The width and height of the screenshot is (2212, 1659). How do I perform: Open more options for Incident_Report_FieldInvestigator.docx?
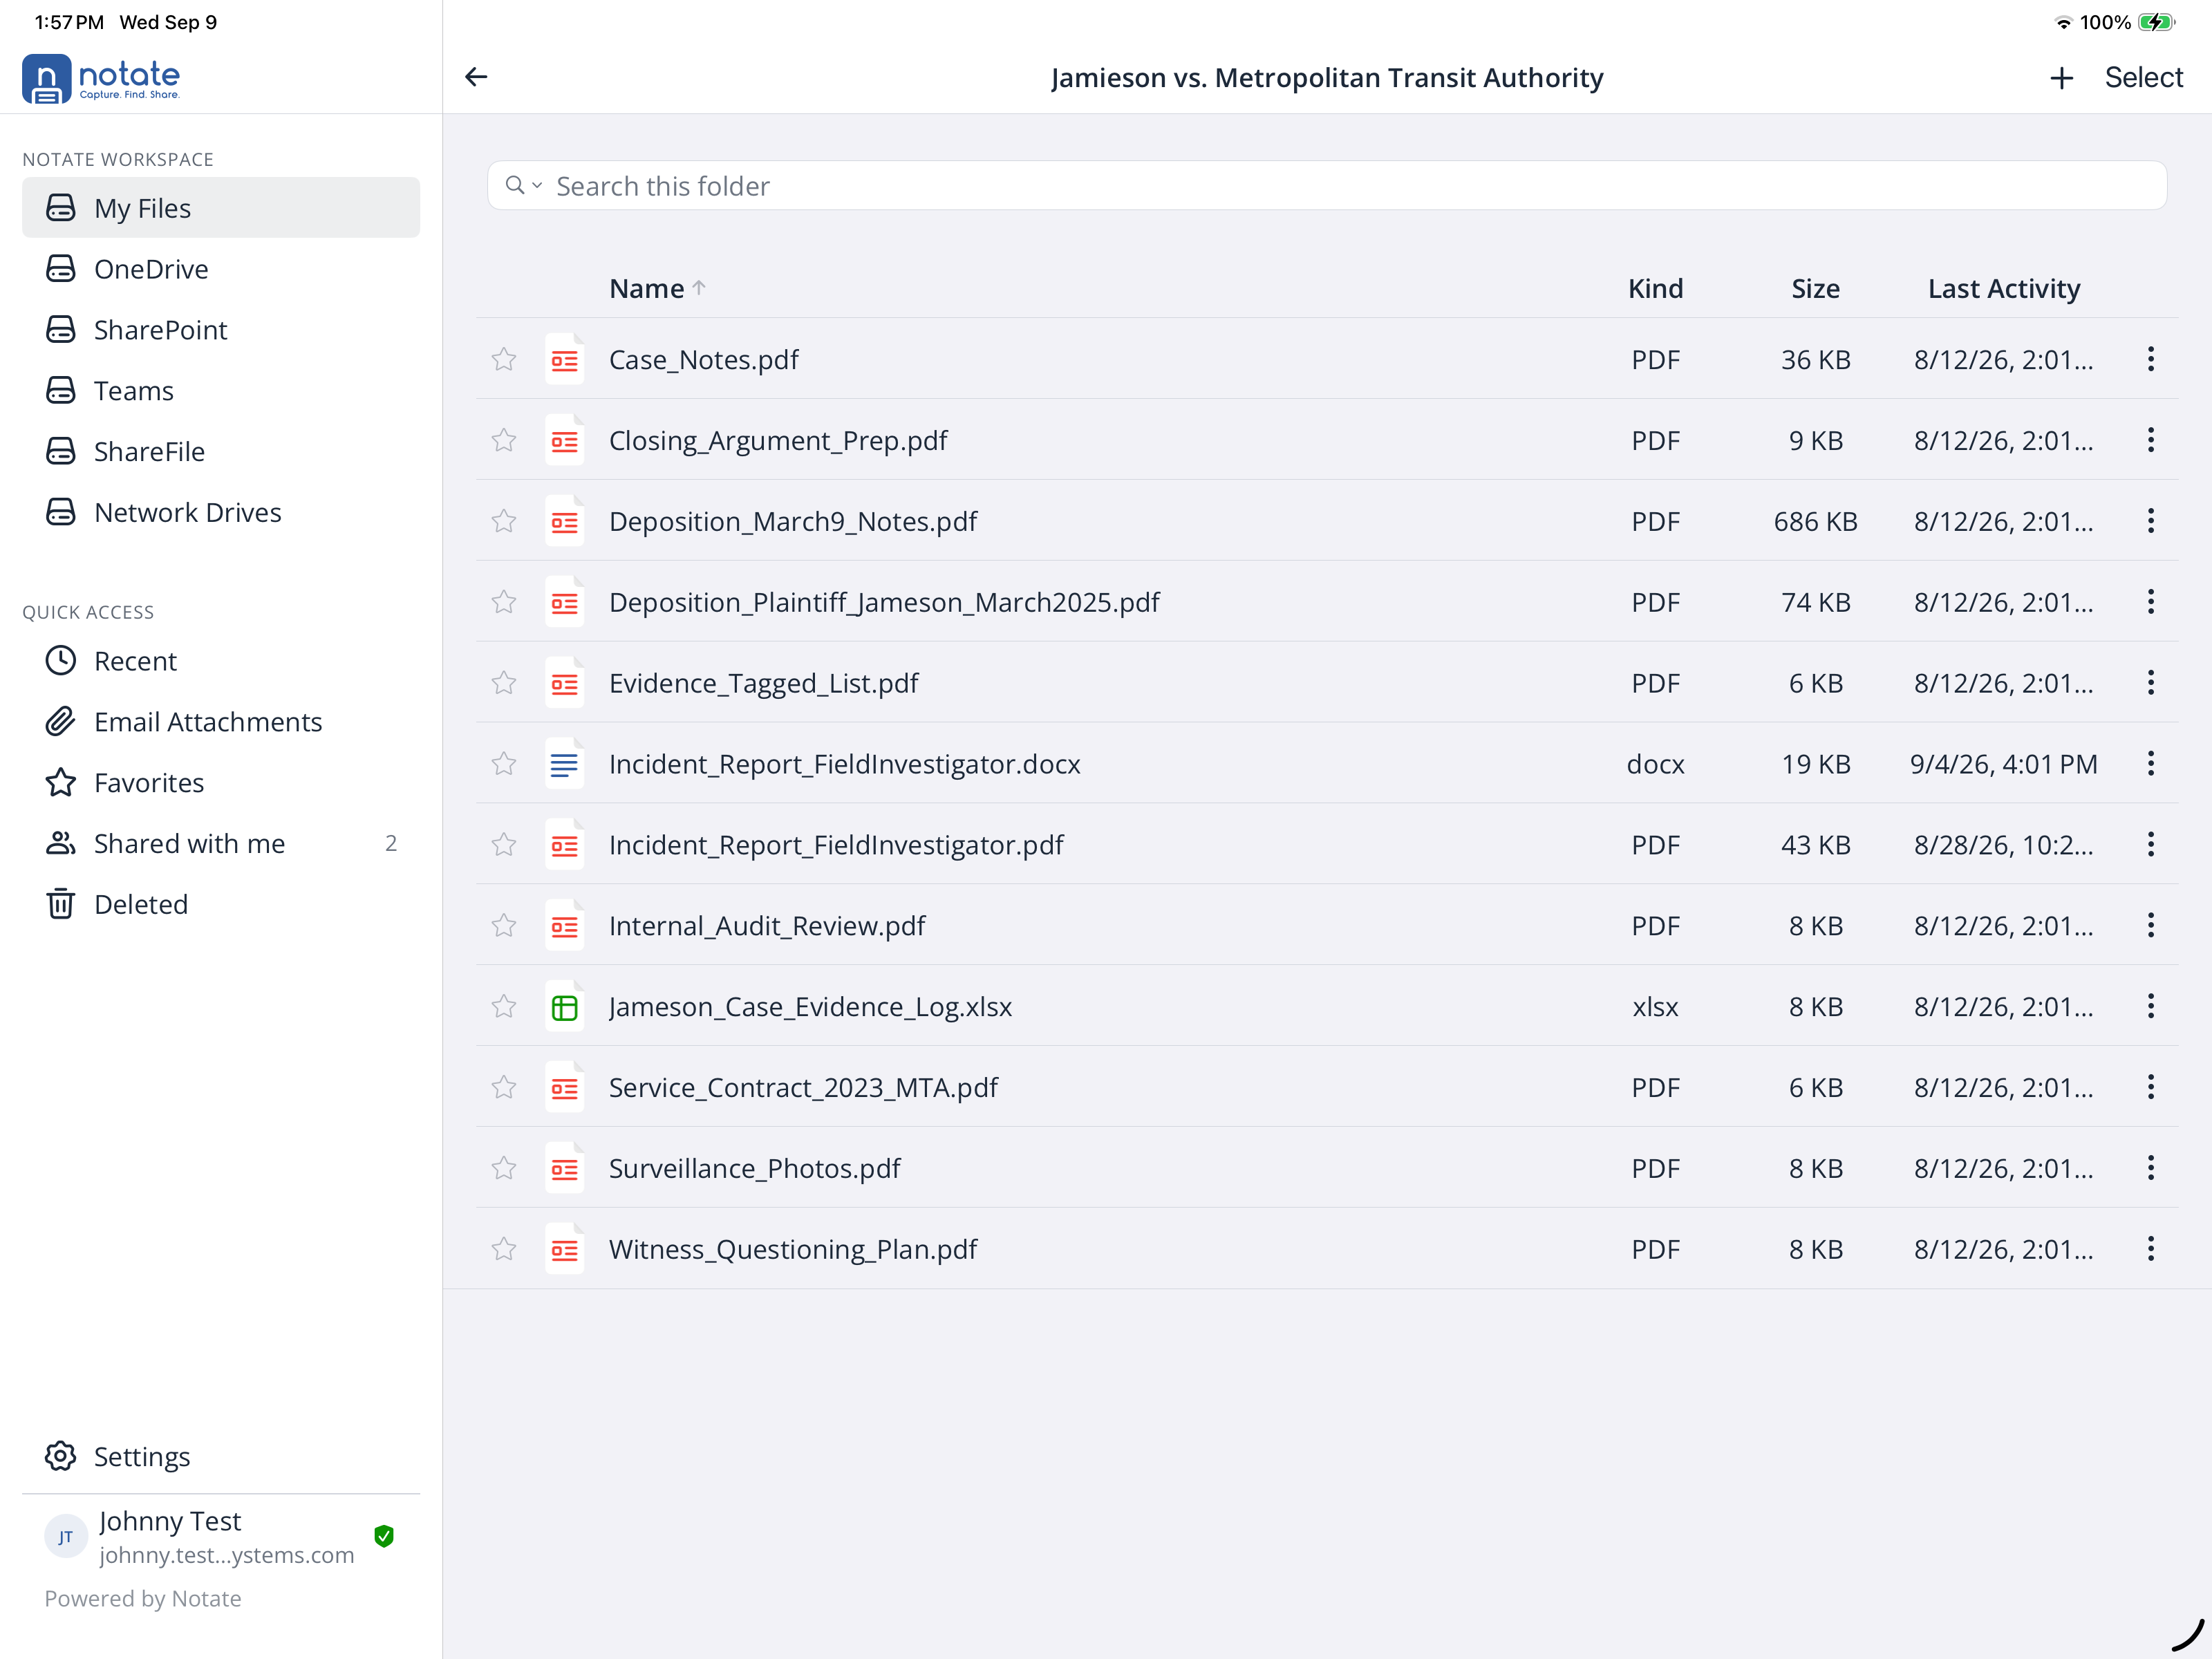click(2150, 764)
